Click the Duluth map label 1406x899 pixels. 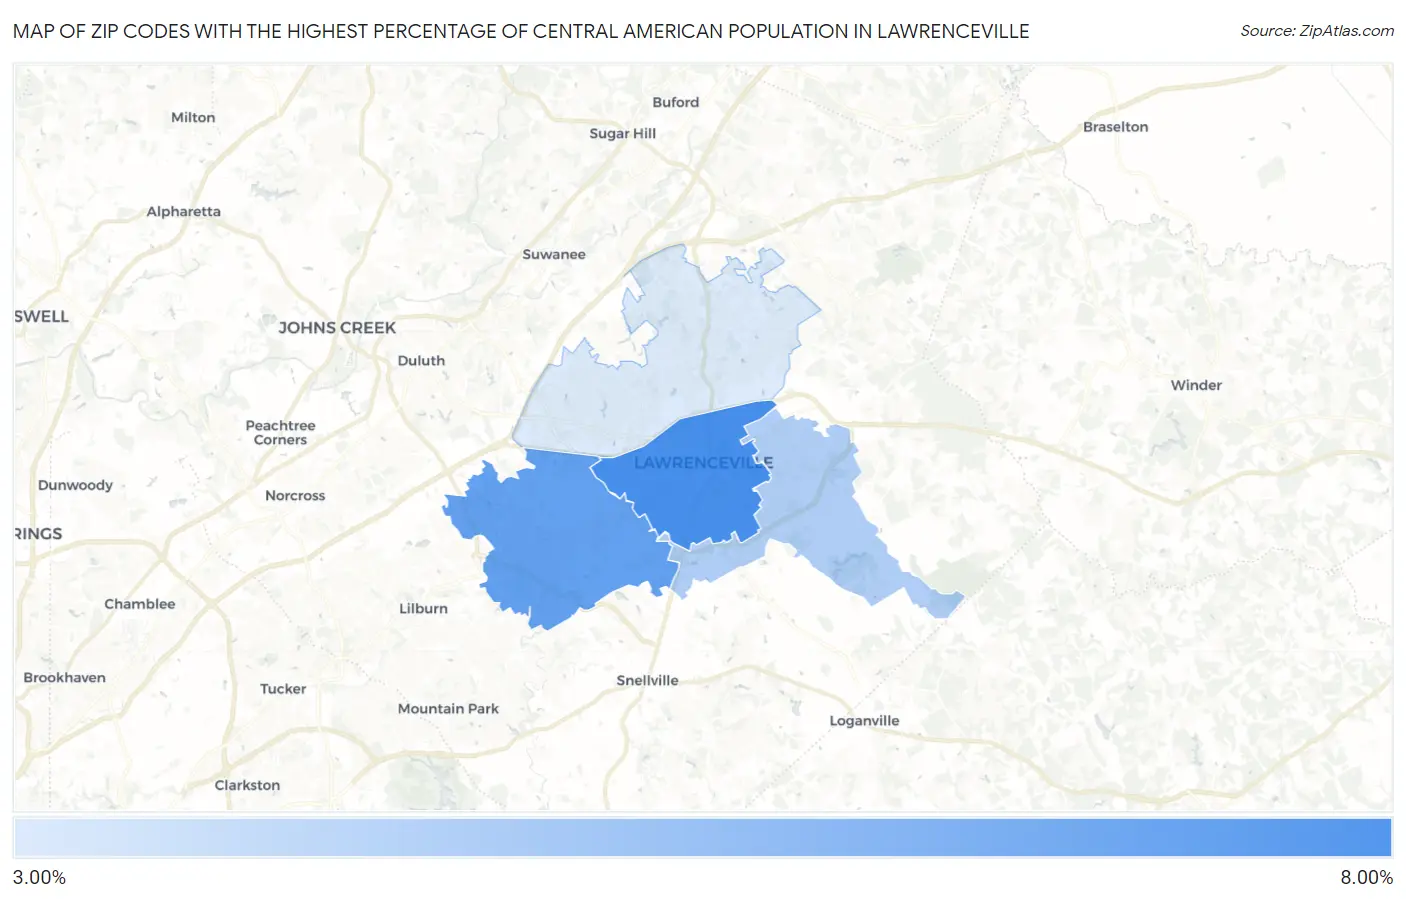point(421,361)
